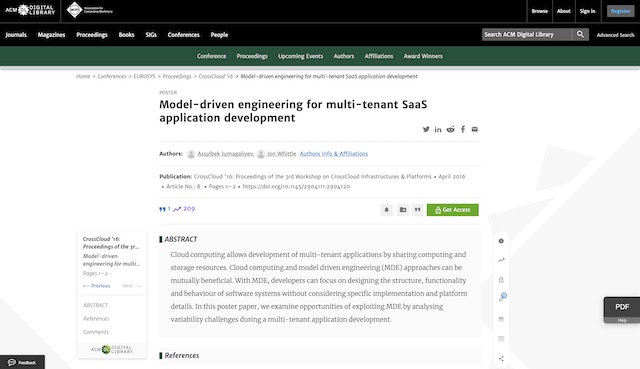
Task: Share article on Facebook
Action: (x=462, y=129)
